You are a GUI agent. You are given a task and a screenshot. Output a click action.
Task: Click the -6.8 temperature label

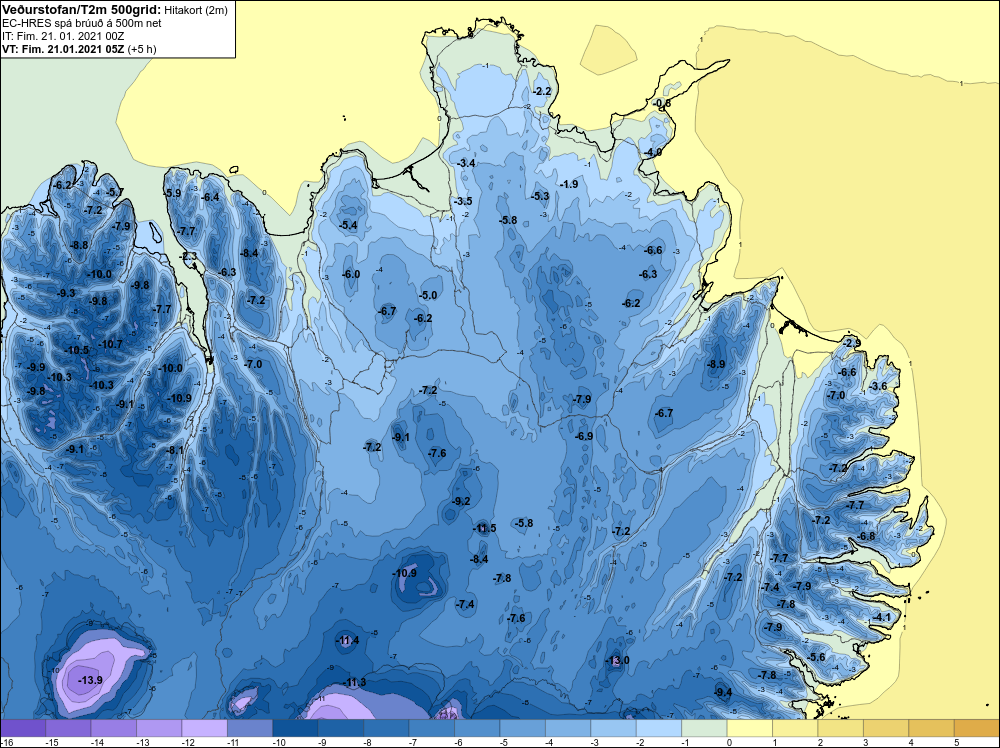coord(866,536)
